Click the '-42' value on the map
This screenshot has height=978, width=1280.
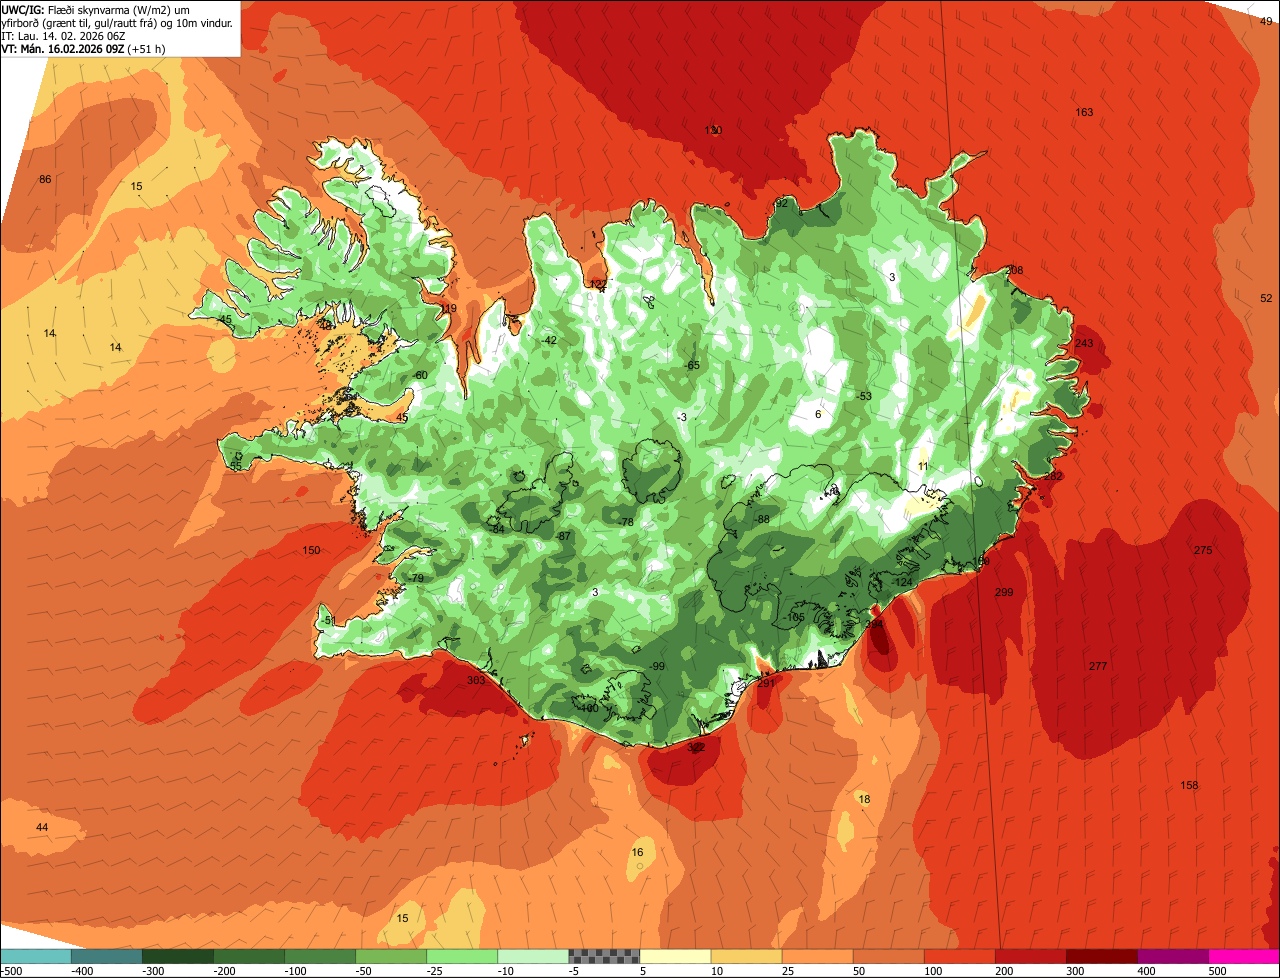pyautogui.click(x=548, y=340)
